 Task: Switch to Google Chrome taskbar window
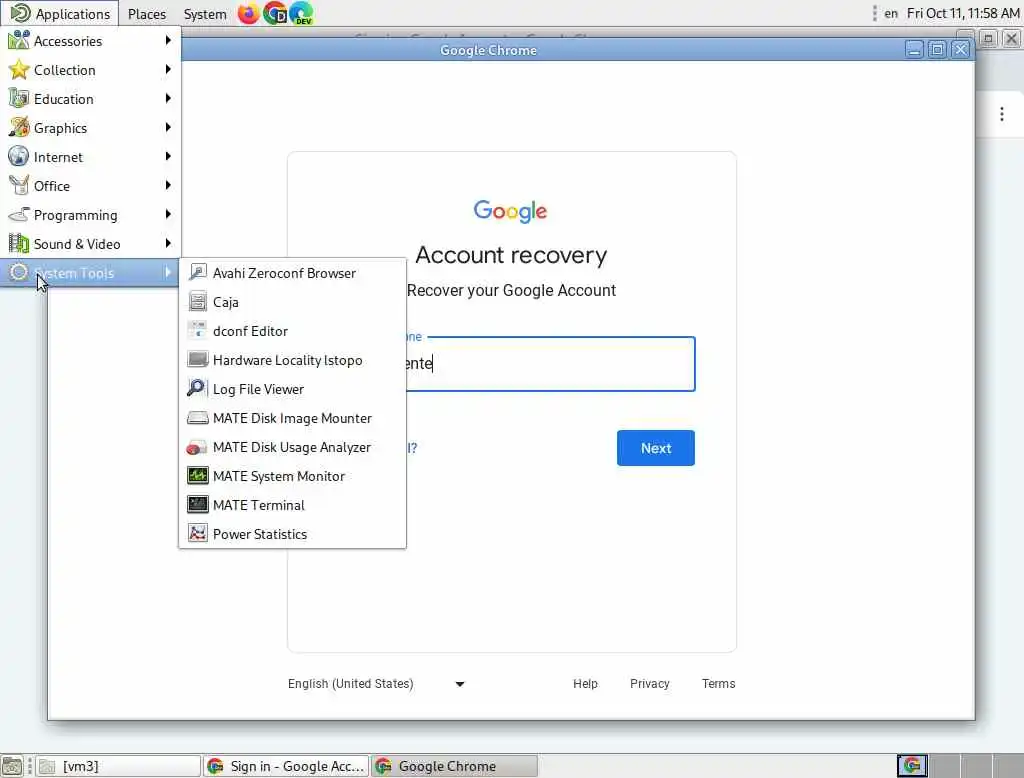[x=455, y=766]
